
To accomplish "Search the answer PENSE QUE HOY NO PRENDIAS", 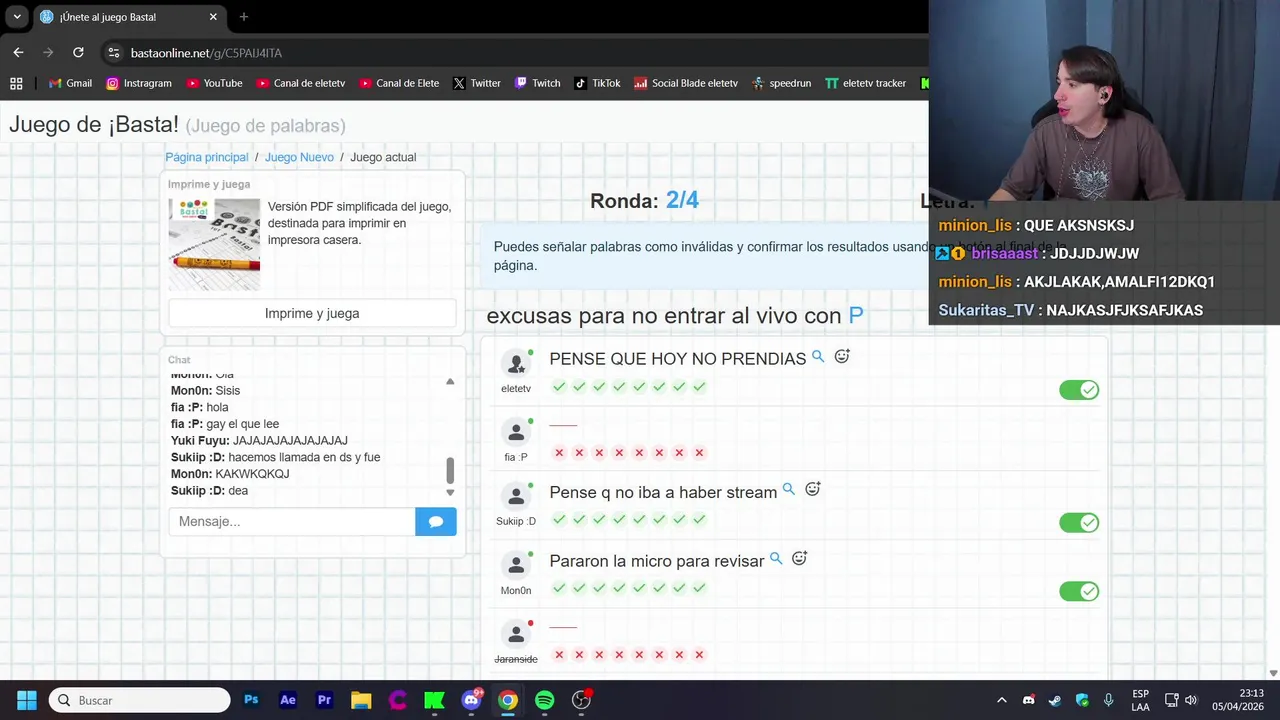I will point(818,356).
